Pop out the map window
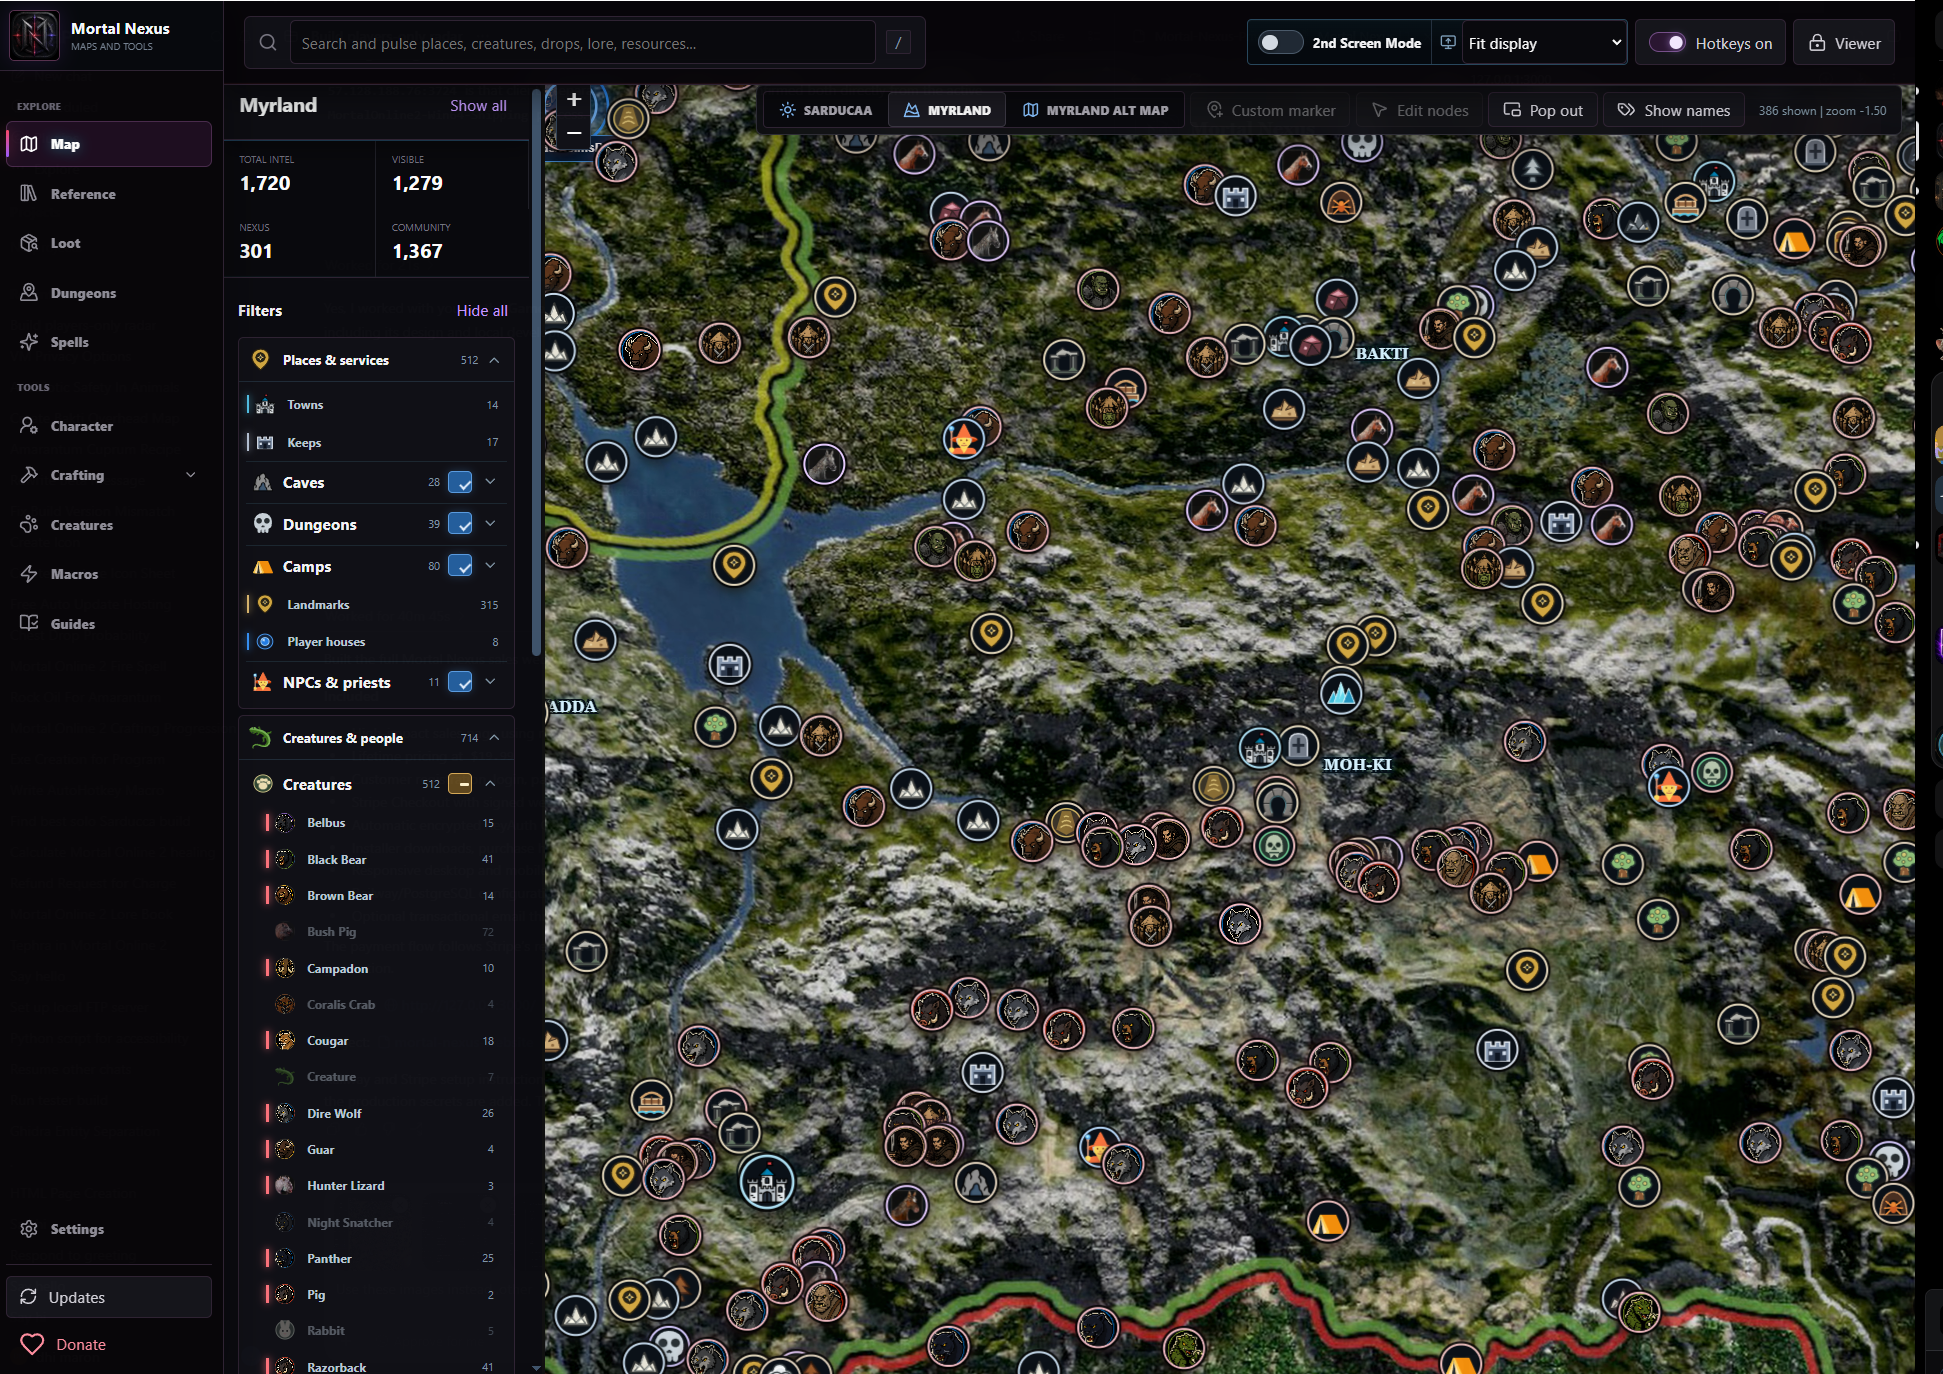Image resolution: width=1943 pixels, height=1374 pixels. pyautogui.click(x=1543, y=110)
